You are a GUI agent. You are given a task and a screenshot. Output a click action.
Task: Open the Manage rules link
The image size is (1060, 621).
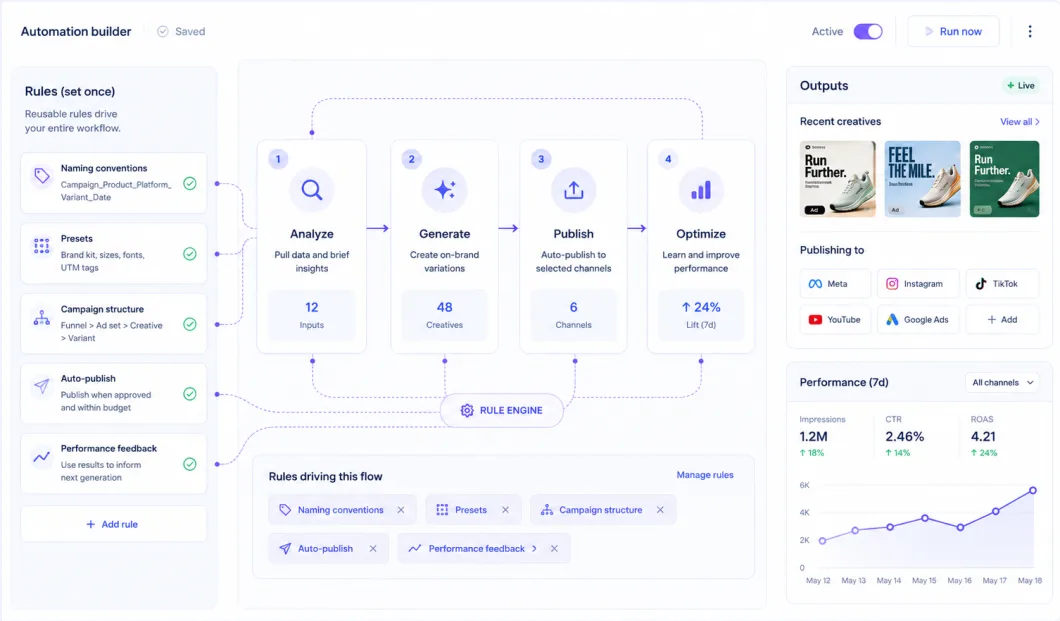click(x=704, y=475)
